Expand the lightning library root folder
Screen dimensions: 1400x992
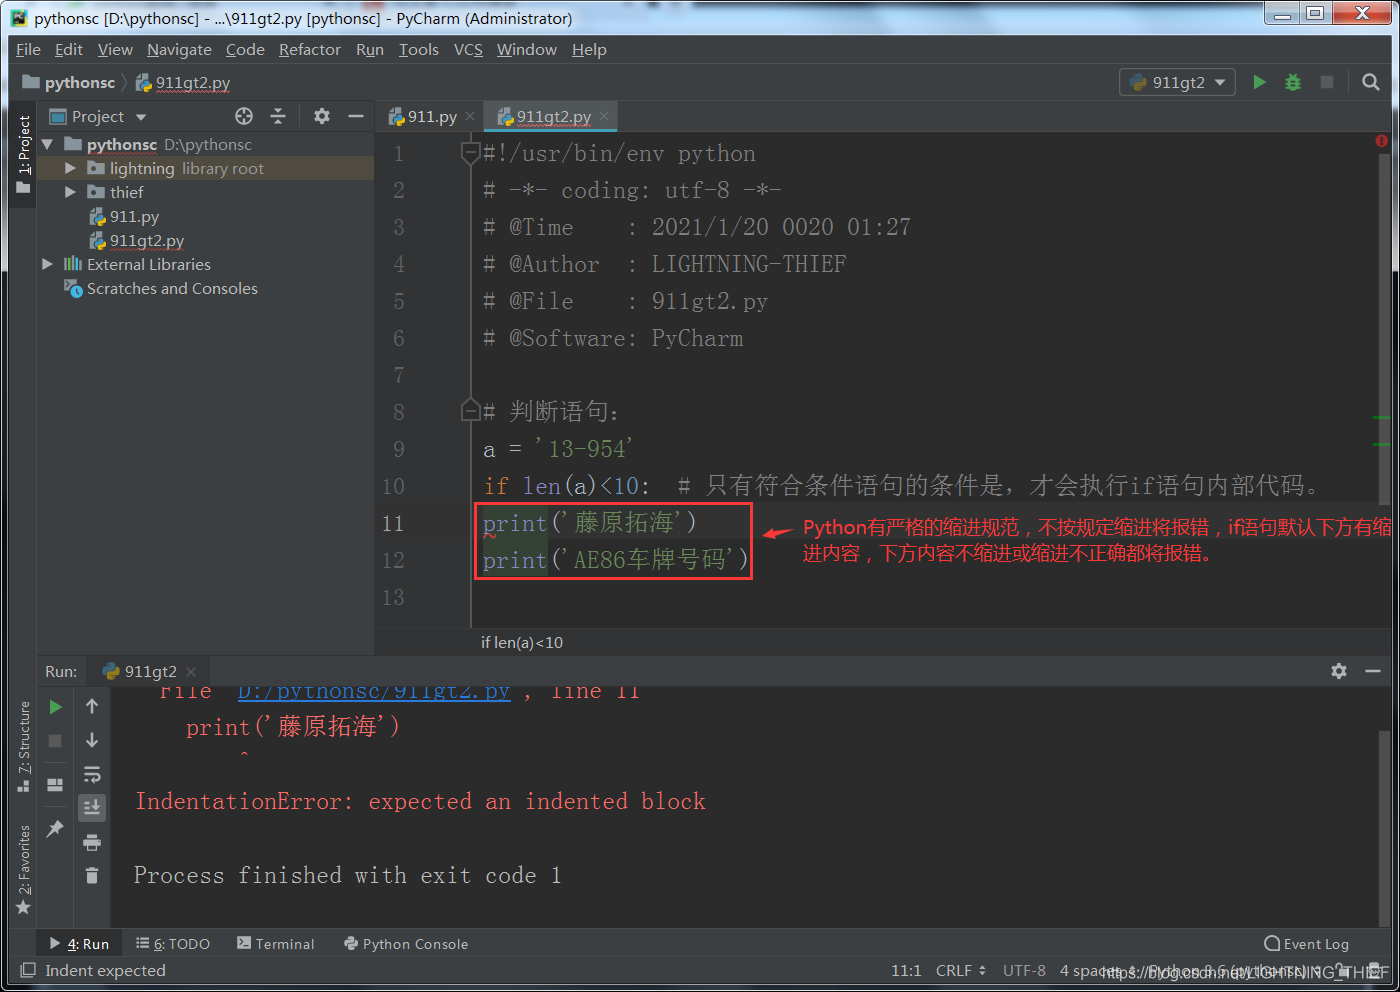(70, 168)
